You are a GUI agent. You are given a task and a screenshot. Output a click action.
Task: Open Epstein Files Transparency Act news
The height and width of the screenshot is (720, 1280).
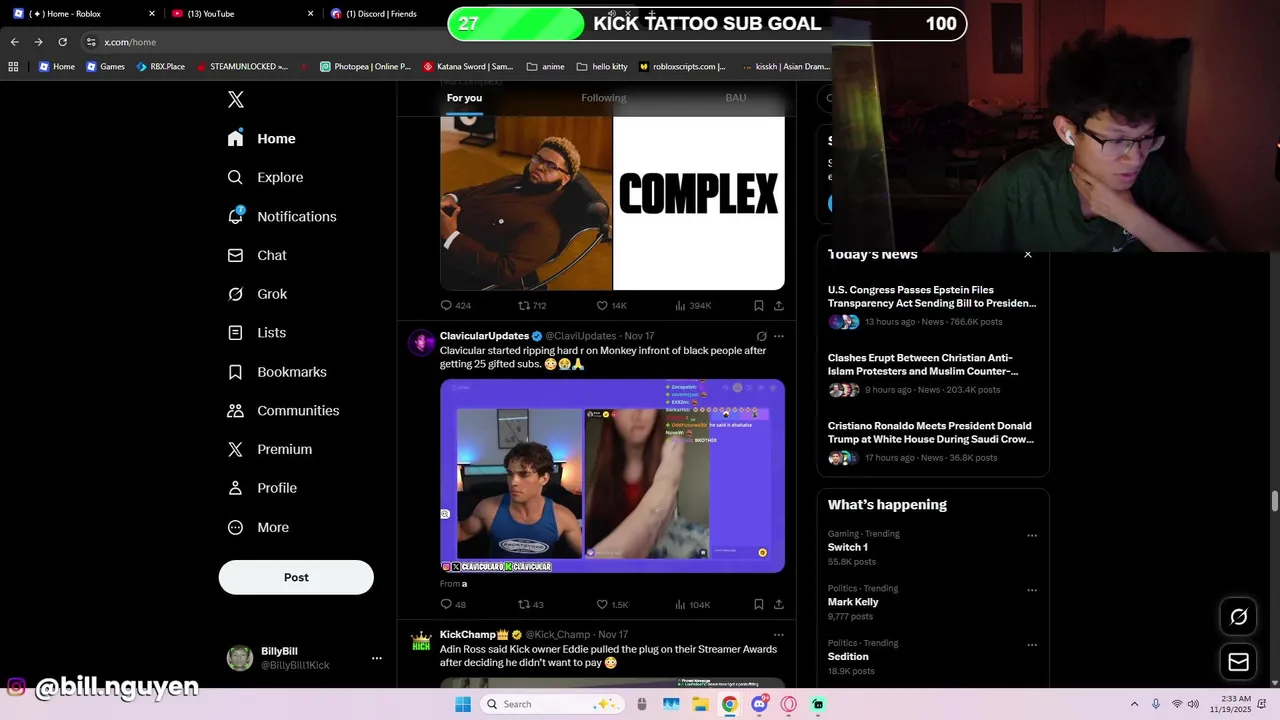click(x=932, y=296)
